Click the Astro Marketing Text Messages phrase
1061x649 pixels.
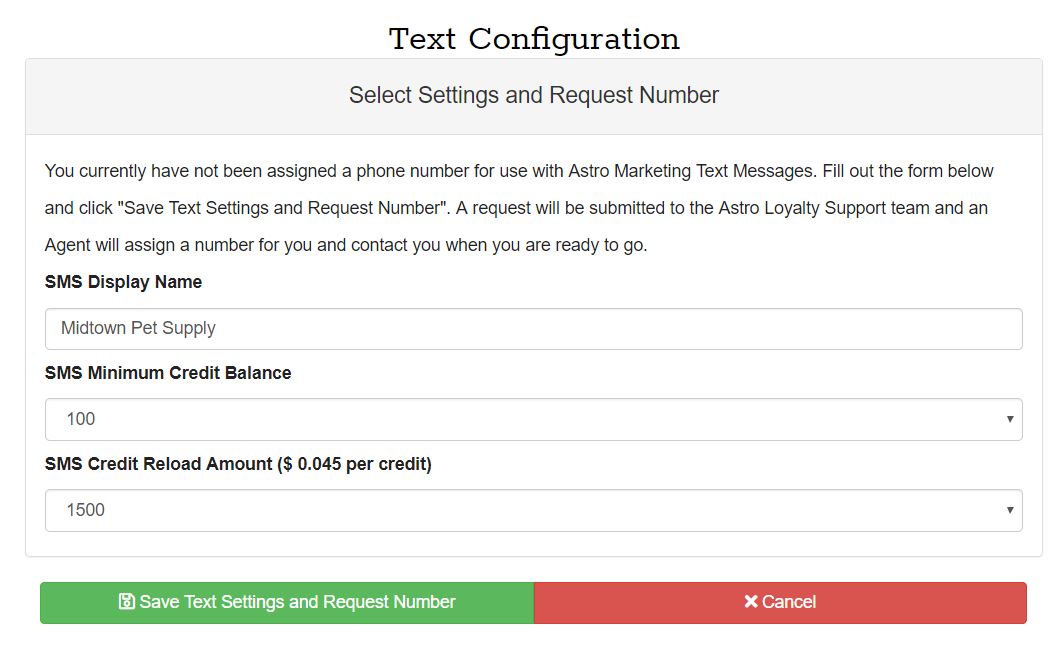click(690, 171)
